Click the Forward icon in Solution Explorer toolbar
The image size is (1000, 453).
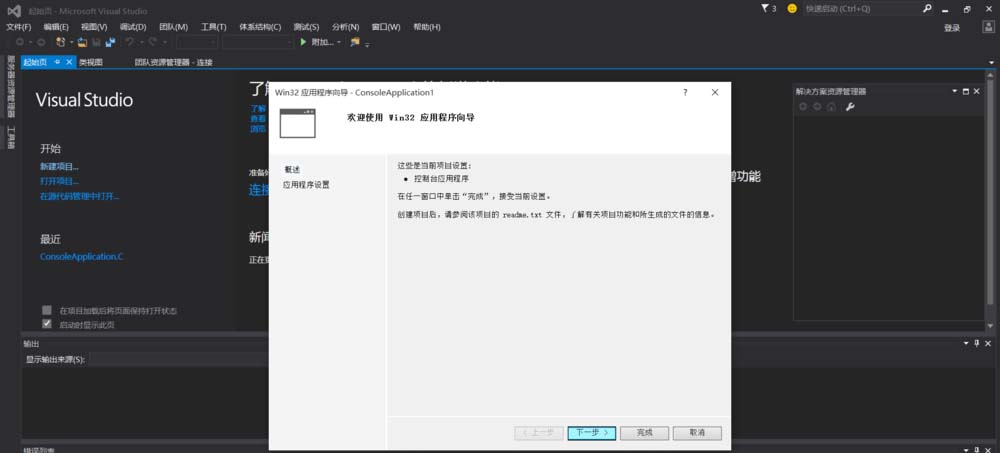click(x=817, y=107)
